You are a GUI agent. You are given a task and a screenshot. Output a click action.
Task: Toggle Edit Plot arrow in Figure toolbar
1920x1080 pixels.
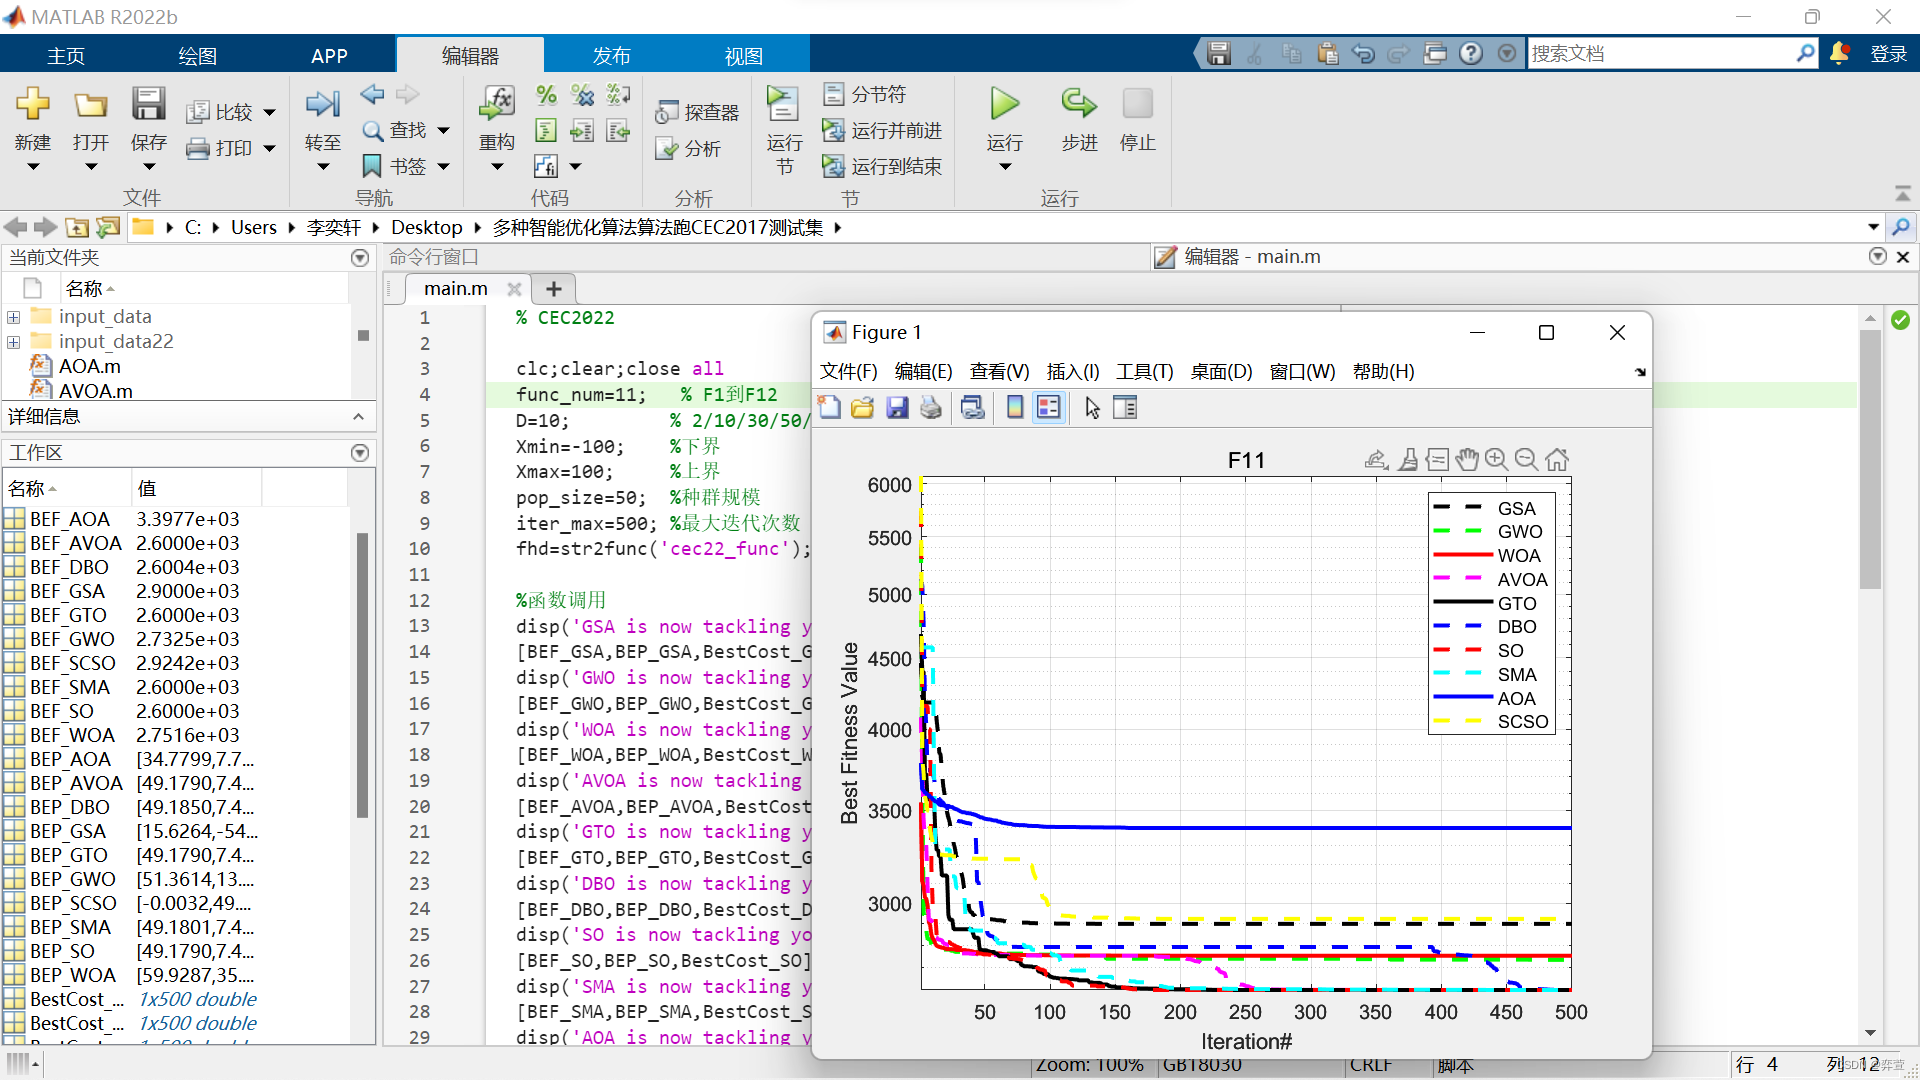click(1092, 408)
